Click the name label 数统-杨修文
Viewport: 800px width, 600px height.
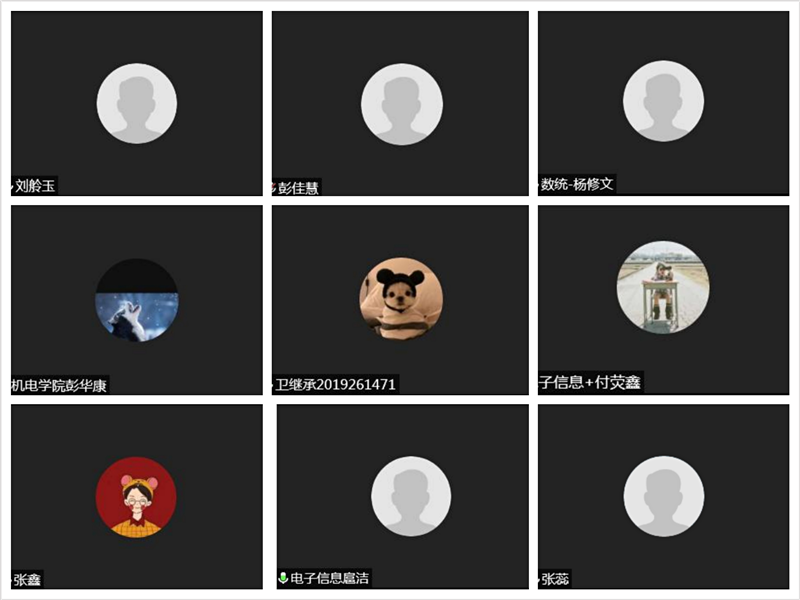click(577, 184)
